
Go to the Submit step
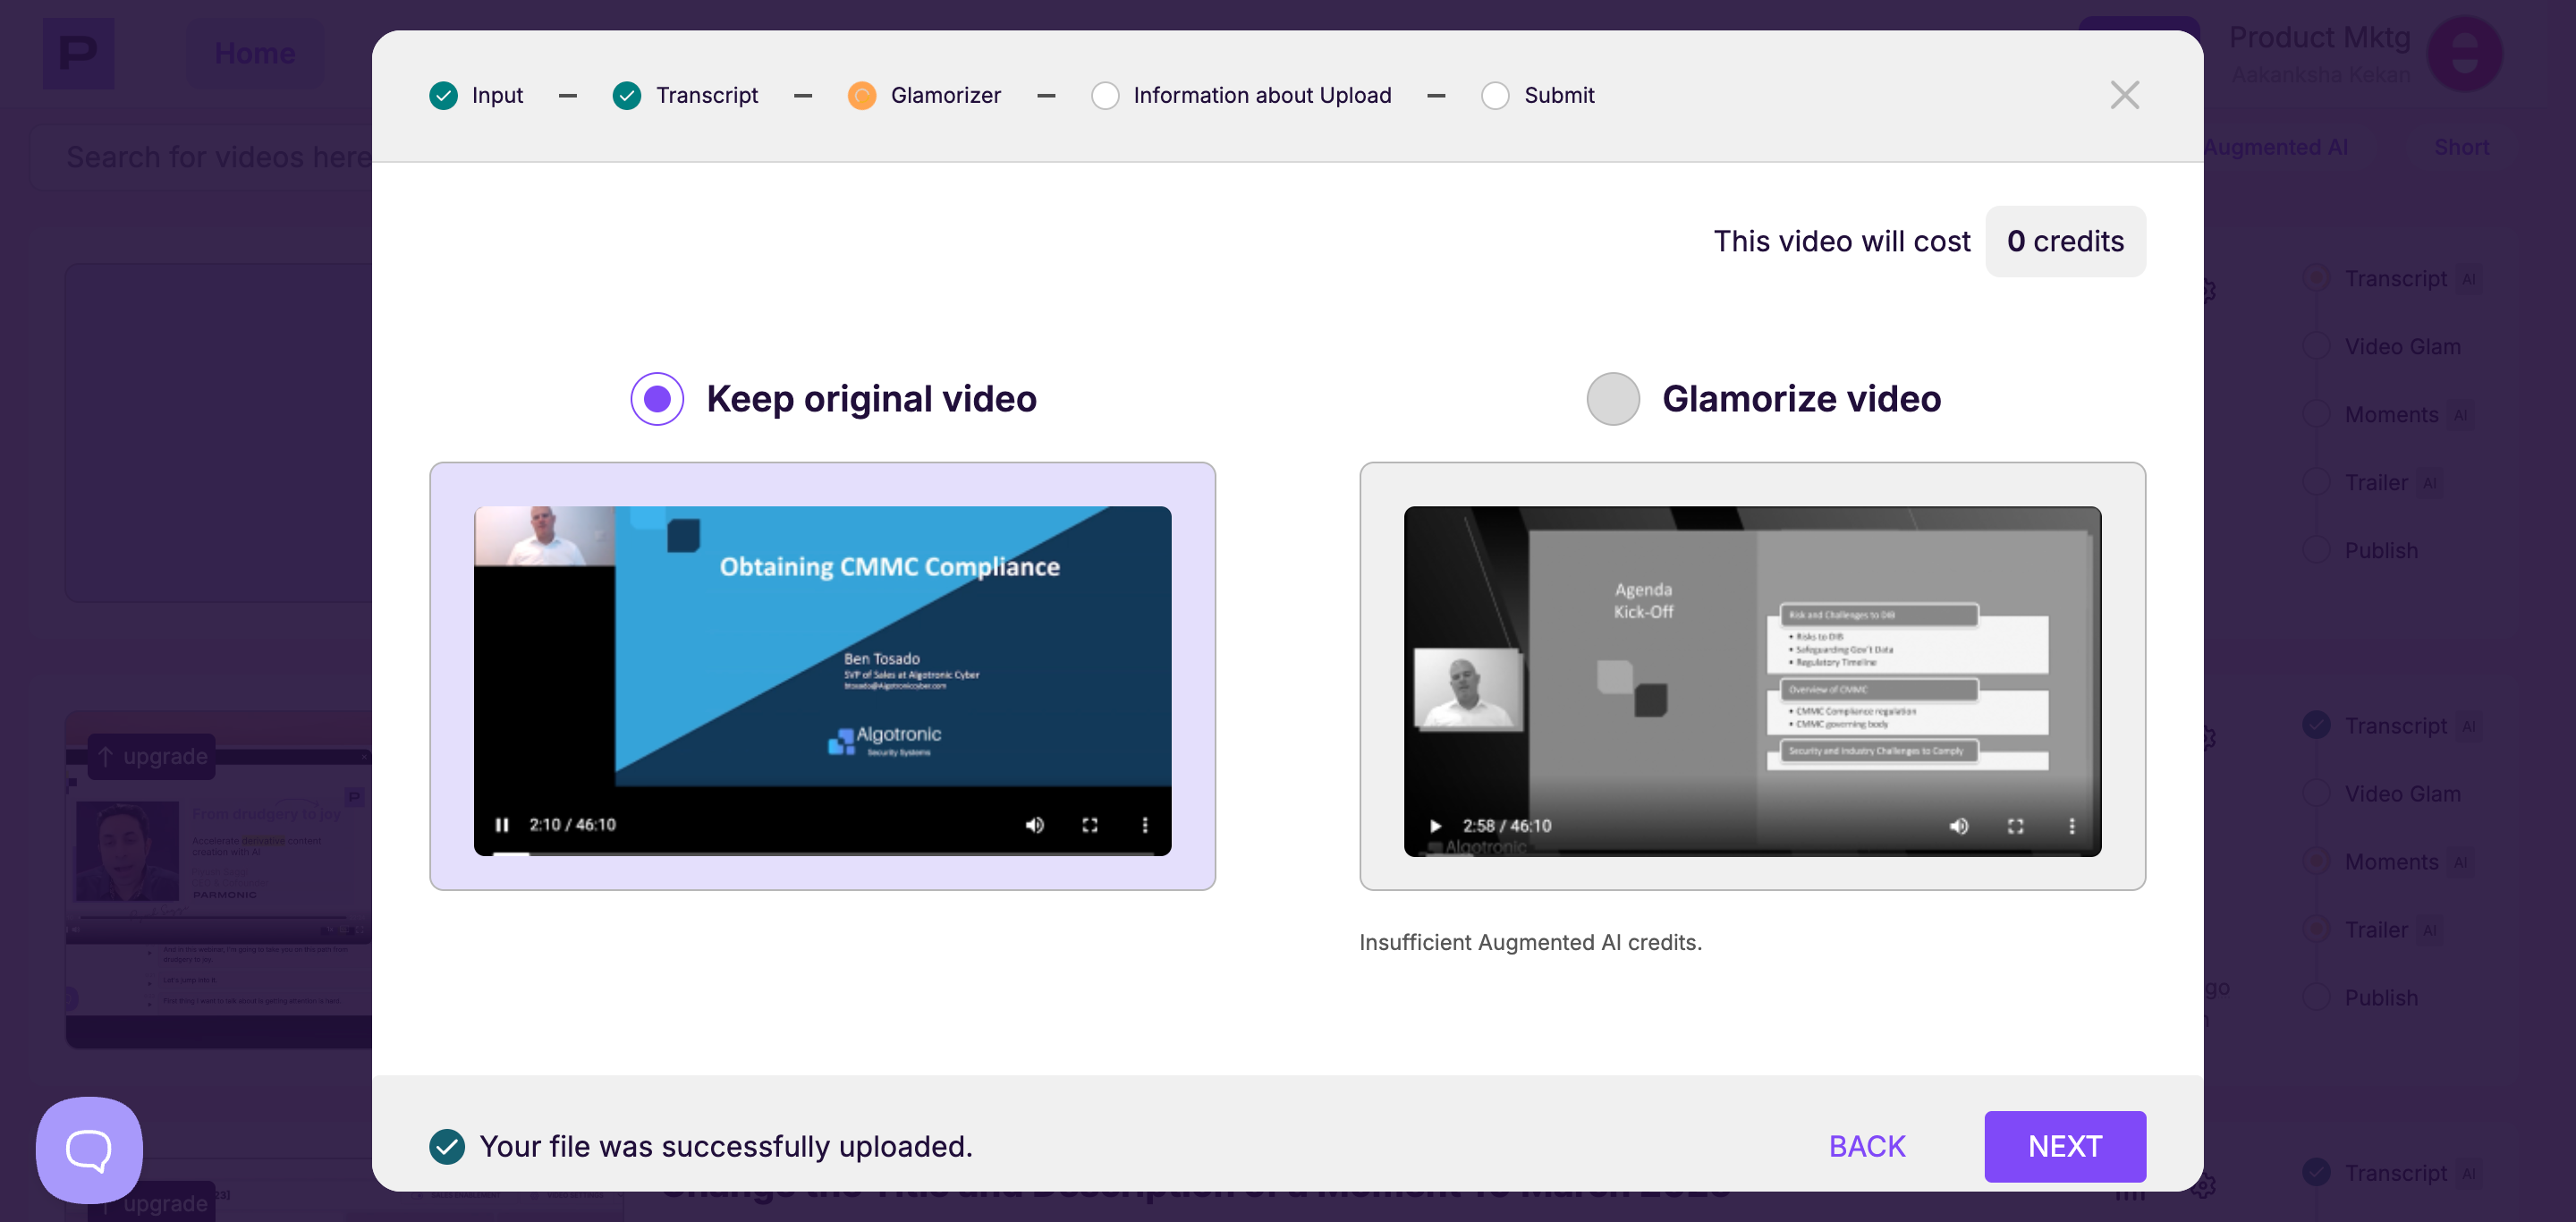[1537, 95]
